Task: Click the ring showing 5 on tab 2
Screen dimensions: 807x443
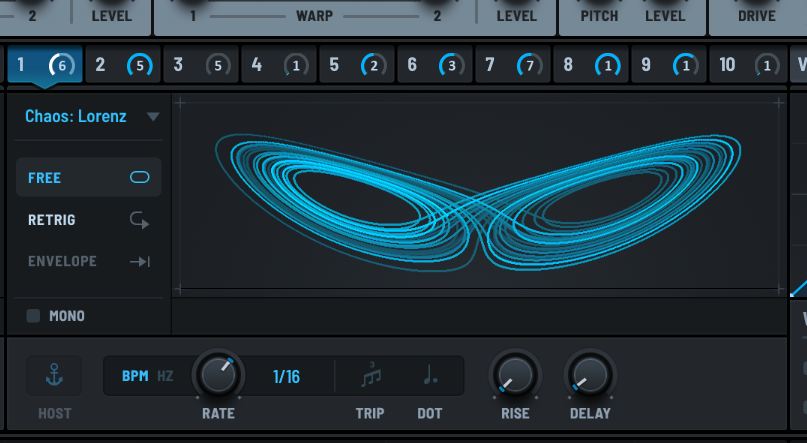Action: [x=140, y=65]
